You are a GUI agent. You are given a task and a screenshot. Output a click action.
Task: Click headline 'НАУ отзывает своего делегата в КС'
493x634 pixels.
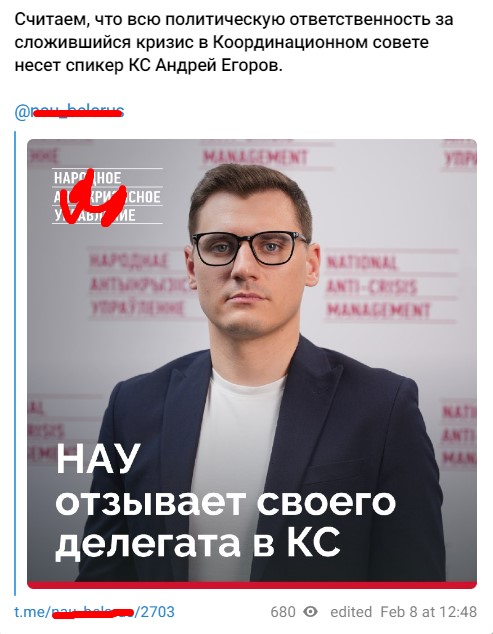coord(225,503)
